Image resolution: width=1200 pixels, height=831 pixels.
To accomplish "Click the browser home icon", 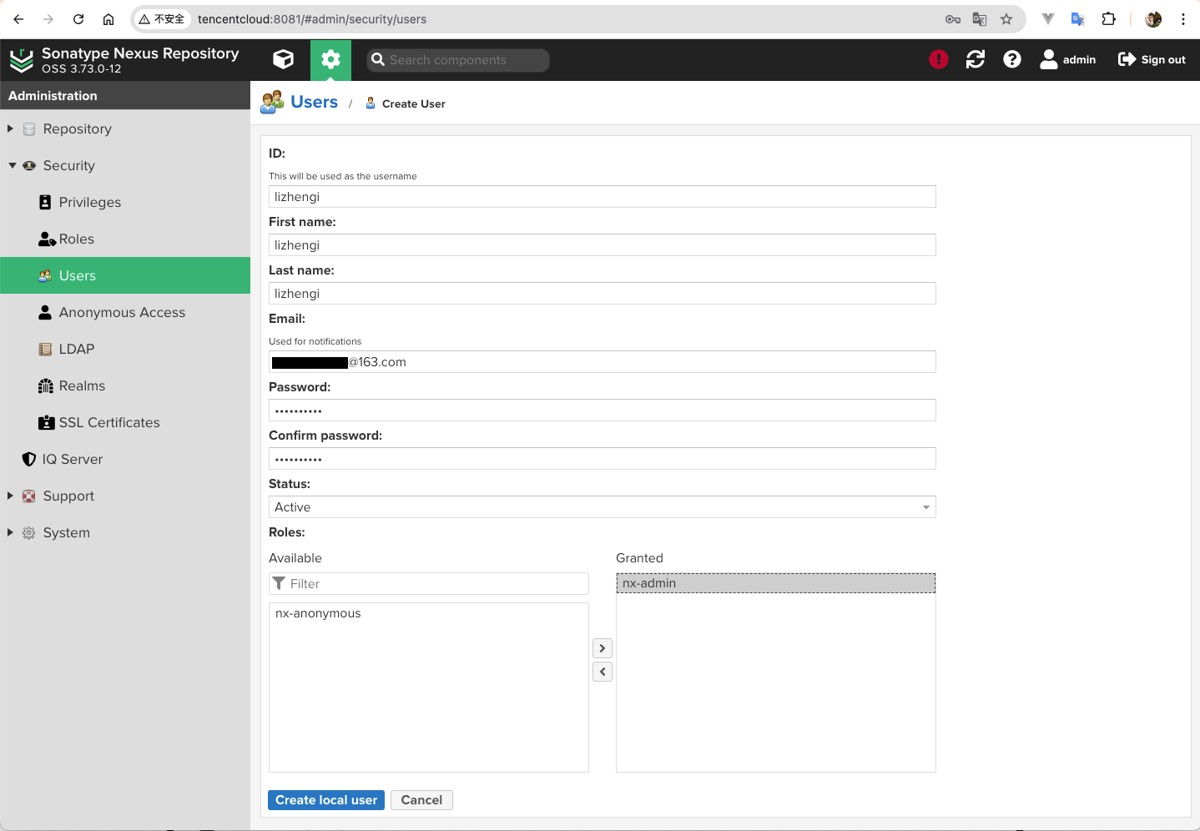I will (x=108, y=19).
